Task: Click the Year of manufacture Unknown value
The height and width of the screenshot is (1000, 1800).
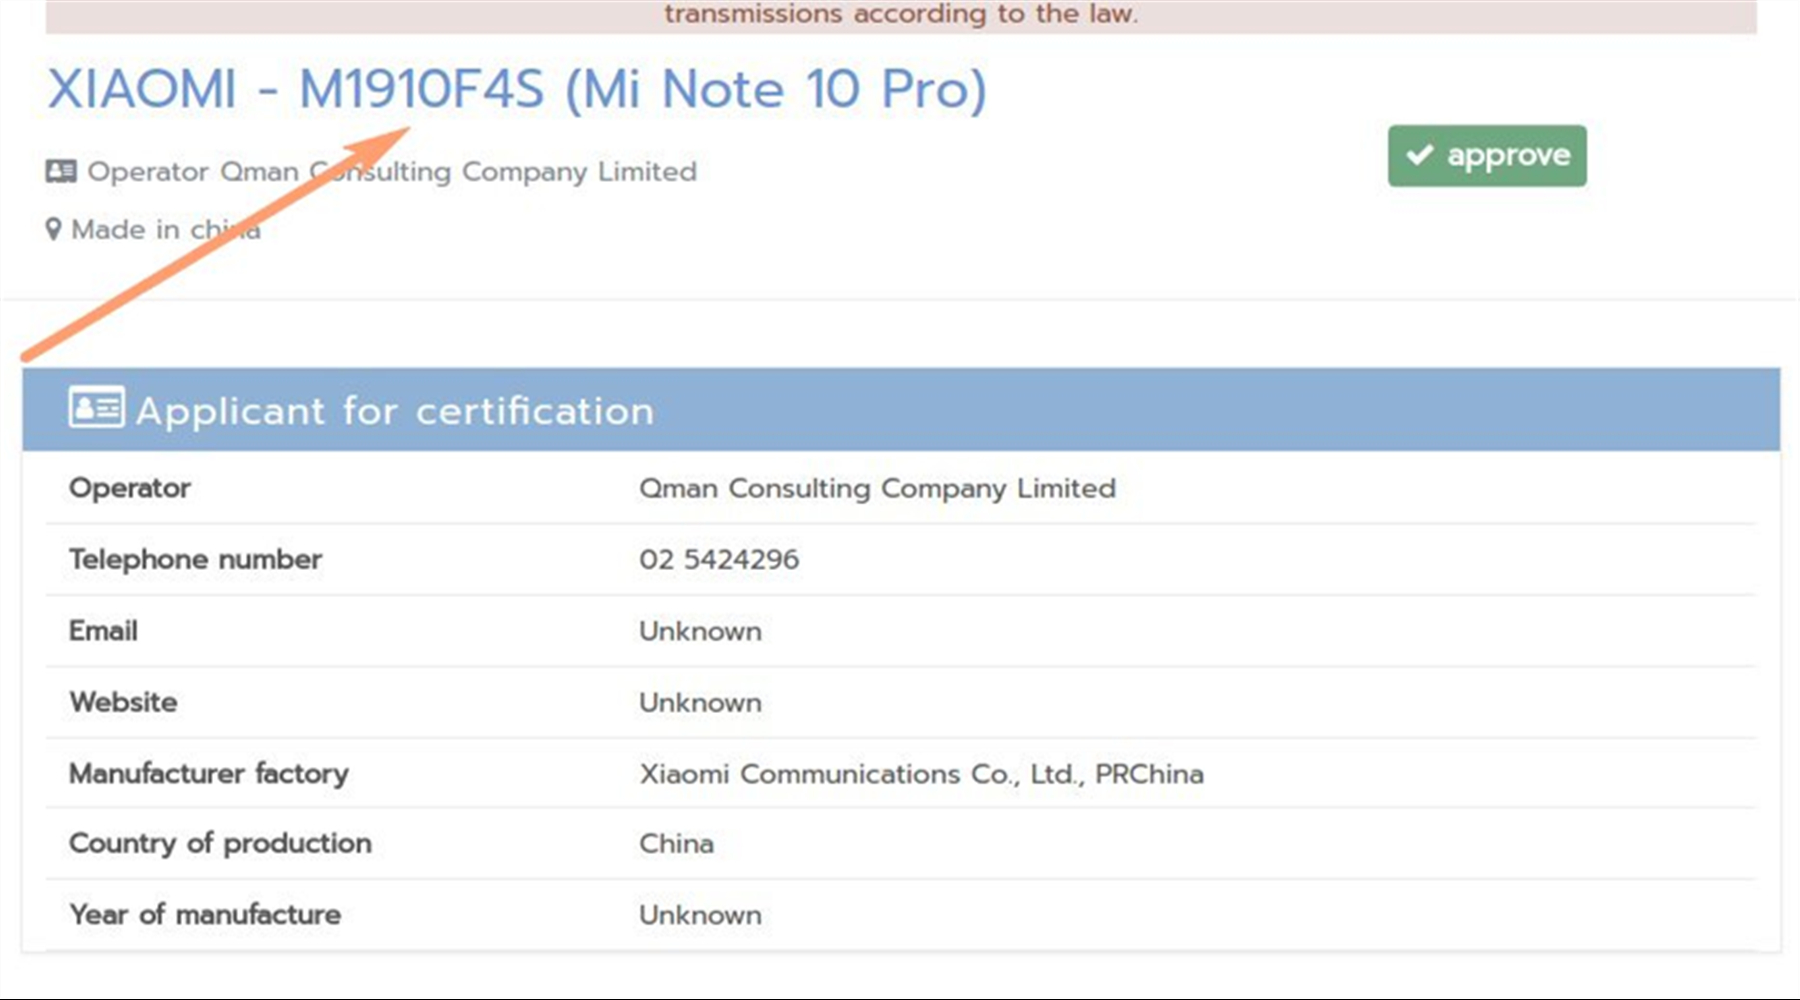Action: tap(700, 915)
